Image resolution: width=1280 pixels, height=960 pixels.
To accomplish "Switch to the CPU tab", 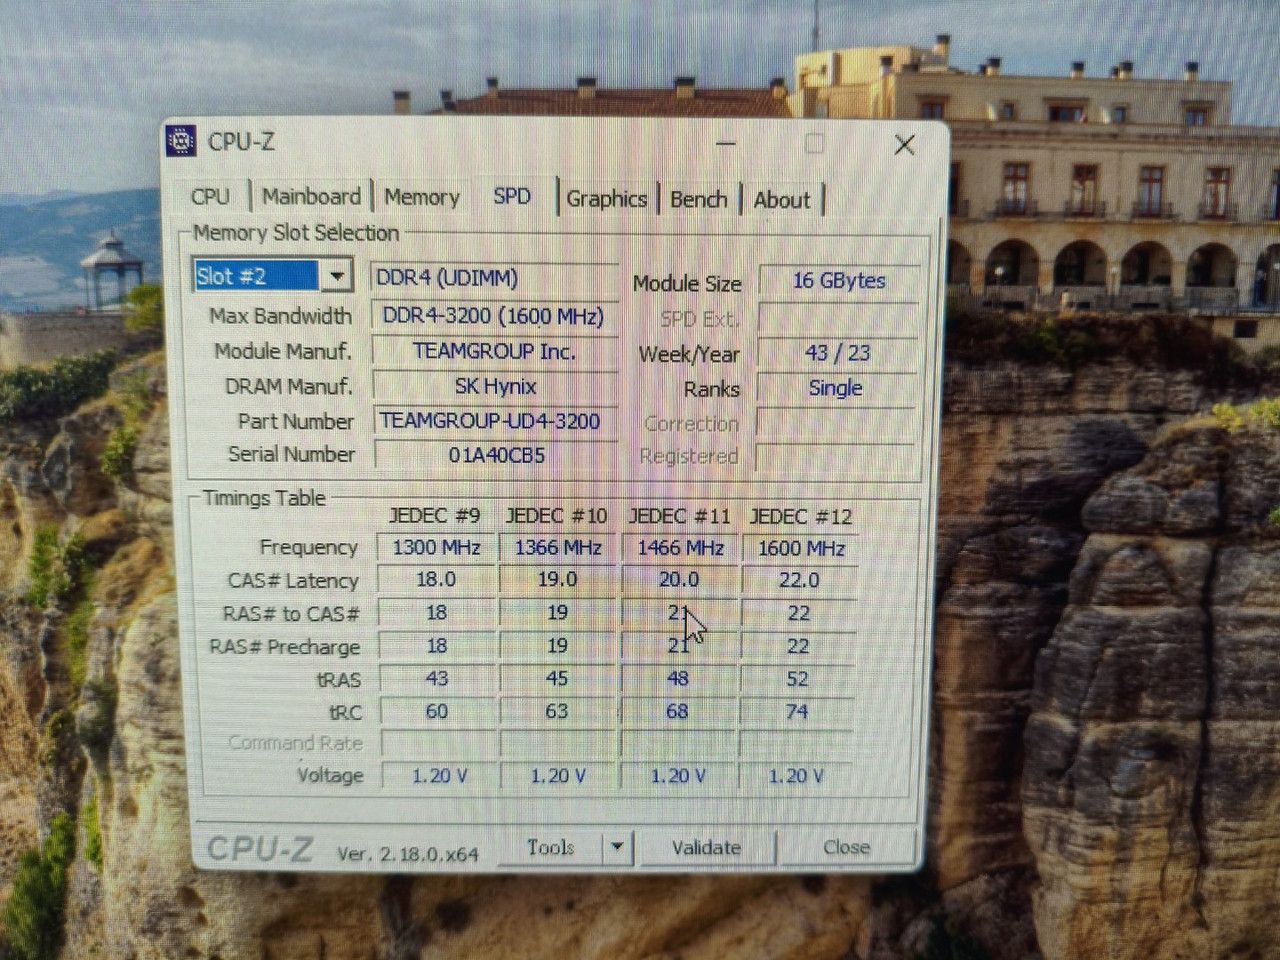I will [210, 197].
